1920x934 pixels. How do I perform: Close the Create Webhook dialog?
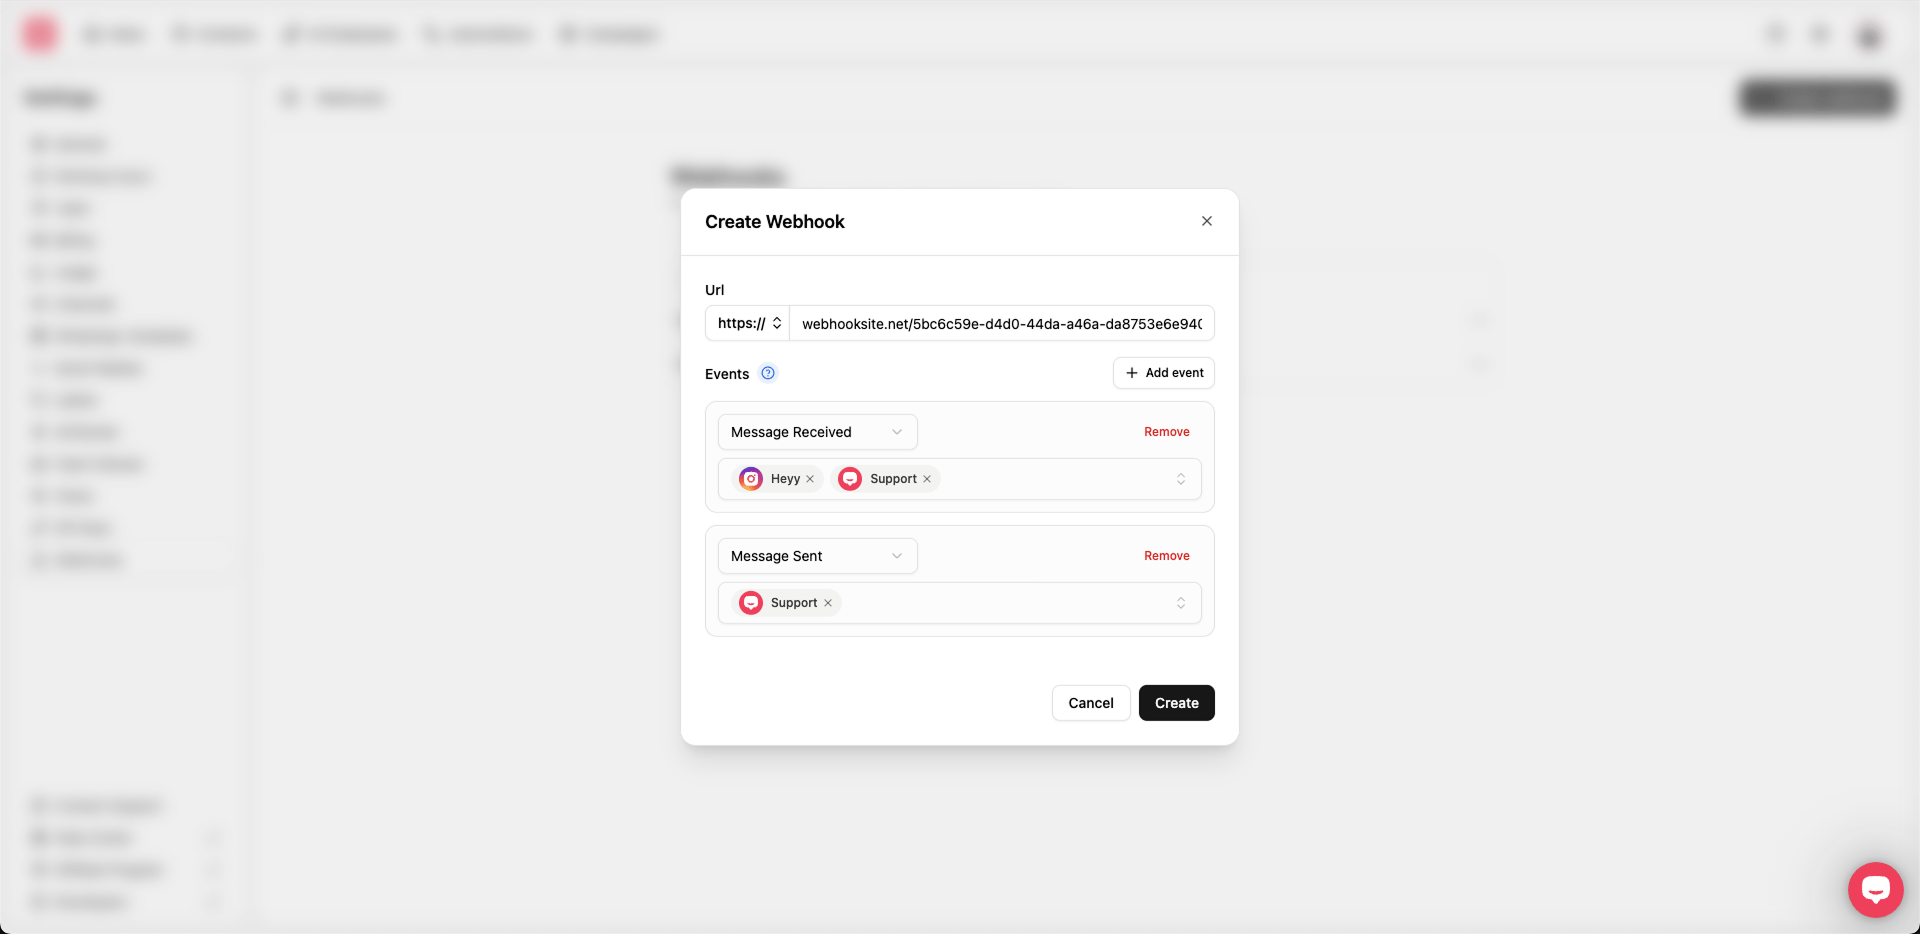click(x=1207, y=221)
